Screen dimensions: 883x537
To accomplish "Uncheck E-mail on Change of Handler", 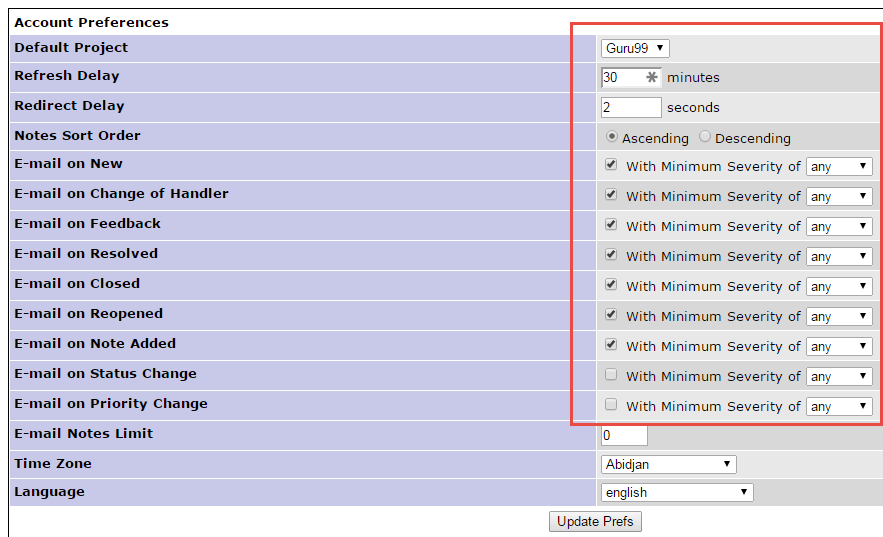I will (x=611, y=195).
